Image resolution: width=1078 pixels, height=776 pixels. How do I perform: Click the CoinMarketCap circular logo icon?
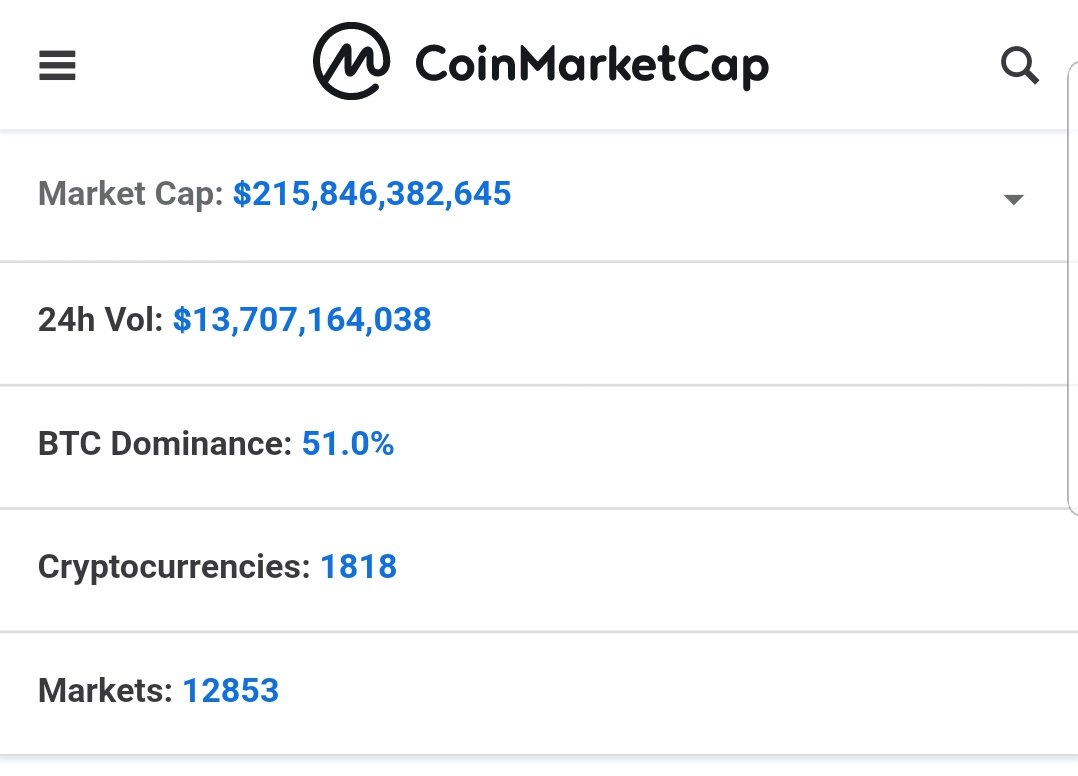click(x=351, y=61)
